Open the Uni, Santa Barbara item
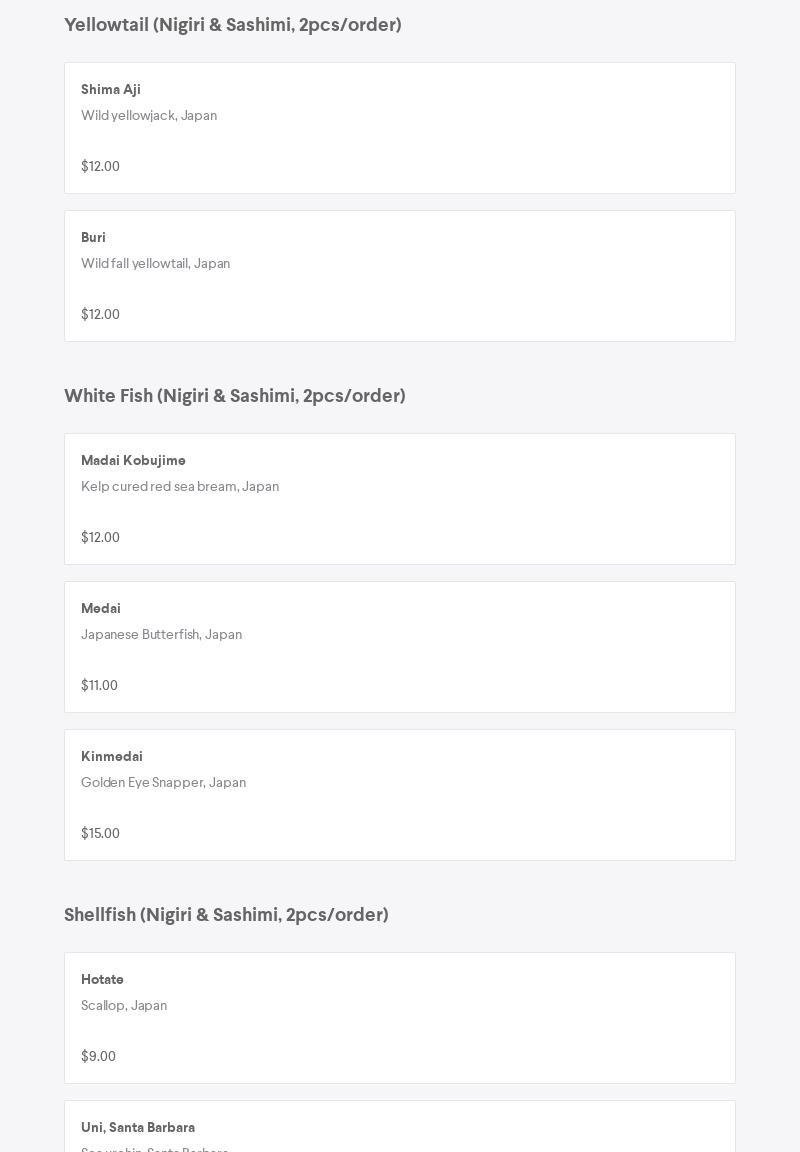The image size is (800, 1152). click(x=138, y=1128)
